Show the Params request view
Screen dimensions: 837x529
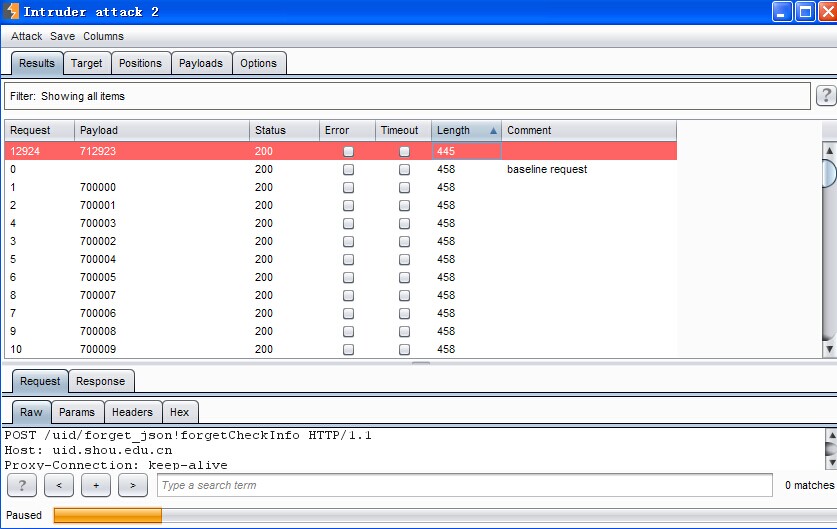click(77, 412)
